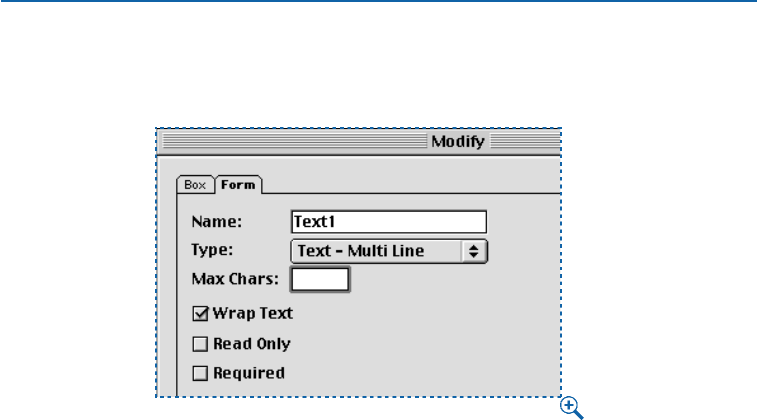Tick the Required checkbox
This screenshot has width=757, height=420.
(199, 374)
